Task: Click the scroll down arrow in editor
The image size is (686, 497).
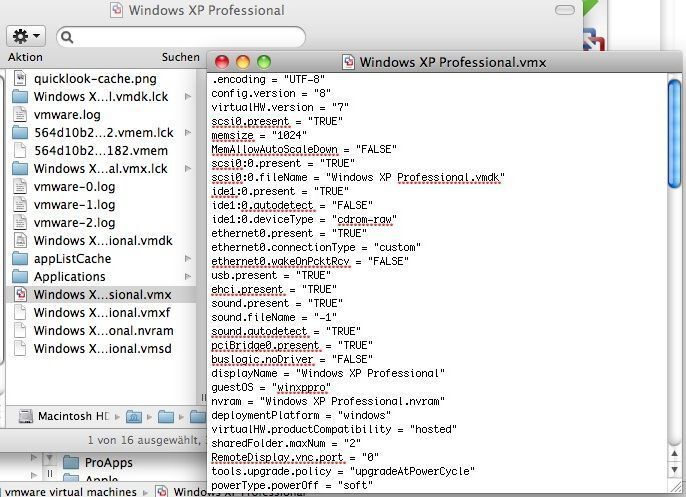Action: coord(675,470)
